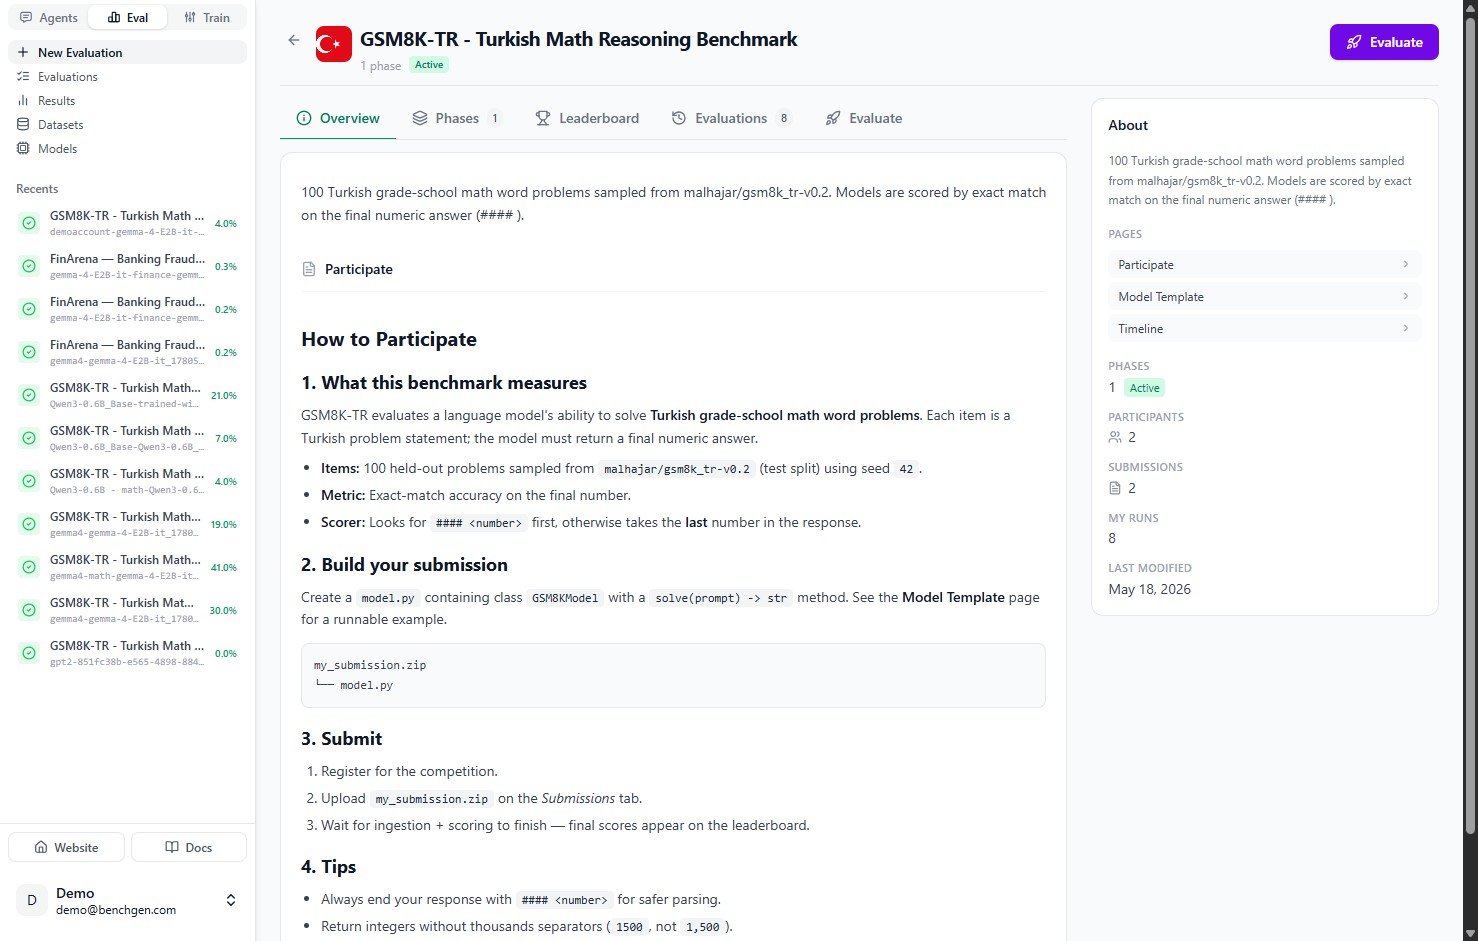Select the Agents tab in sidebar
Viewport: 1478px width, 941px height.
coord(49,18)
